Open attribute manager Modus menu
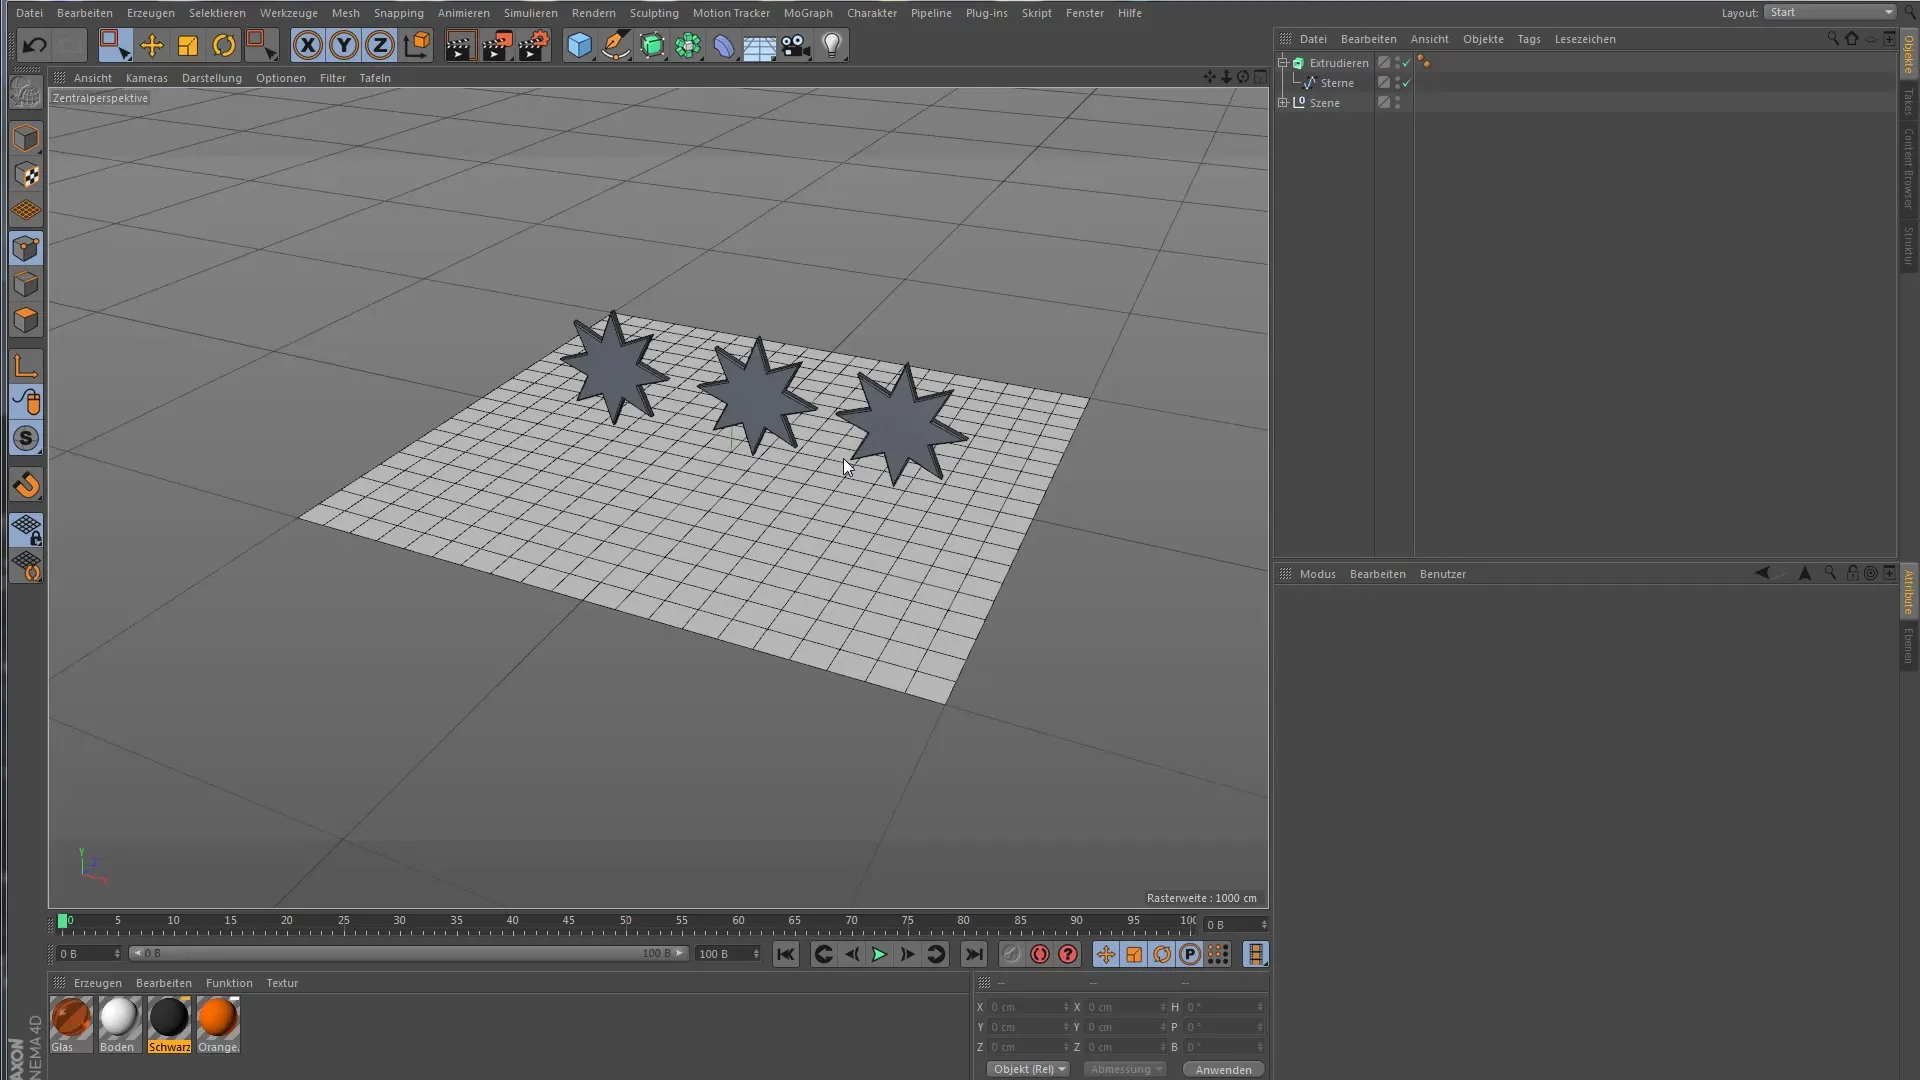Image resolution: width=1920 pixels, height=1080 pixels. click(1317, 574)
